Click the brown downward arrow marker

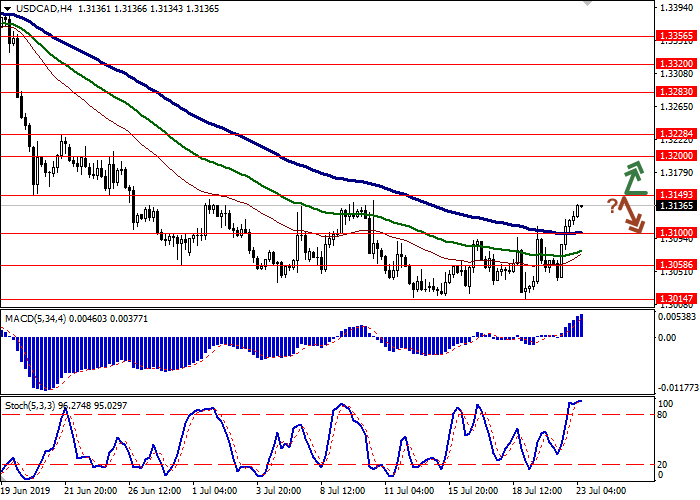pyautogui.click(x=632, y=216)
